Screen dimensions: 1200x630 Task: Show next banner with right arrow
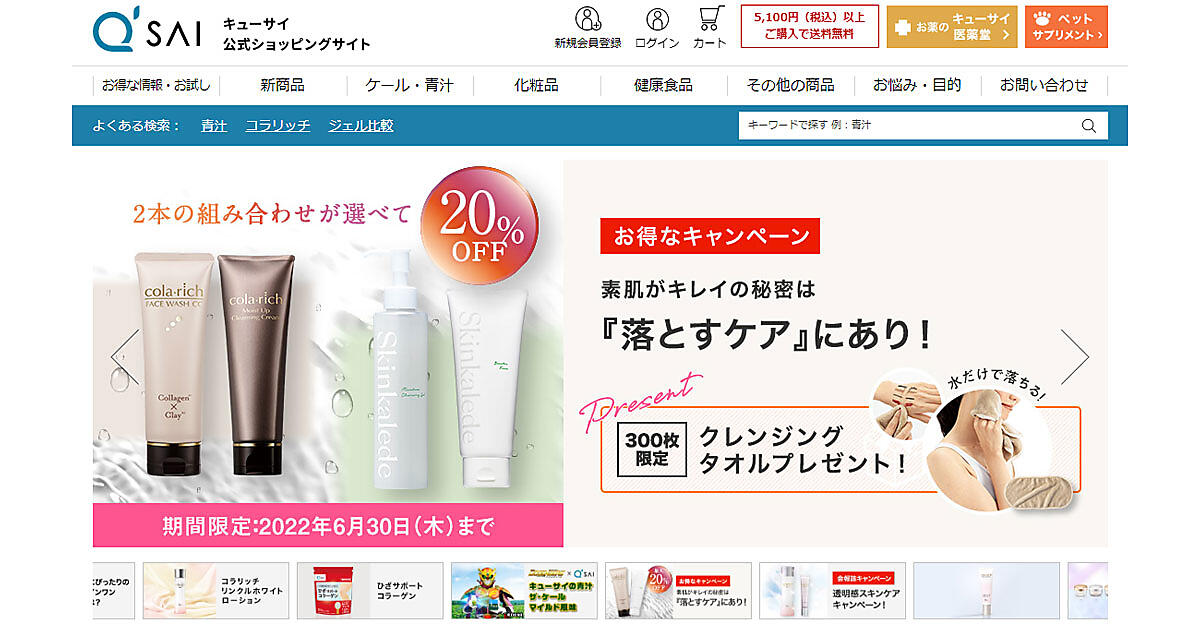tap(1075, 355)
